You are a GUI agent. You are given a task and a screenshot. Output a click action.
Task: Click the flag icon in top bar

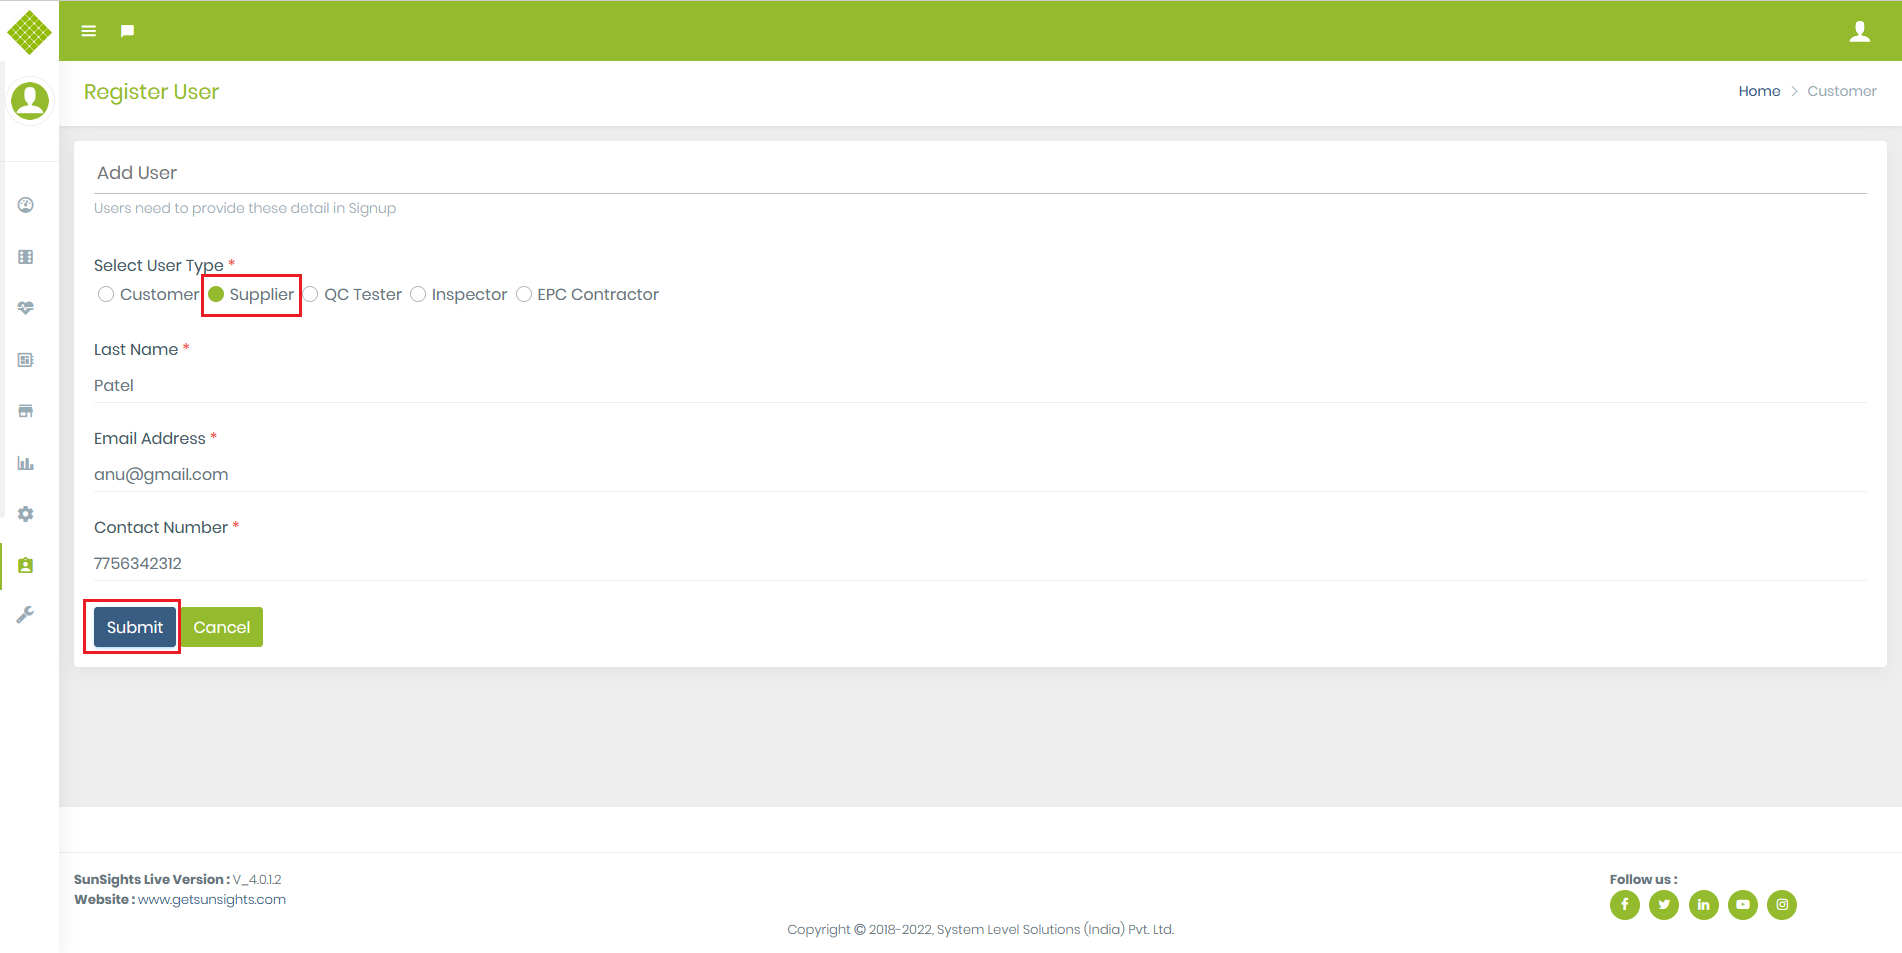point(127,31)
